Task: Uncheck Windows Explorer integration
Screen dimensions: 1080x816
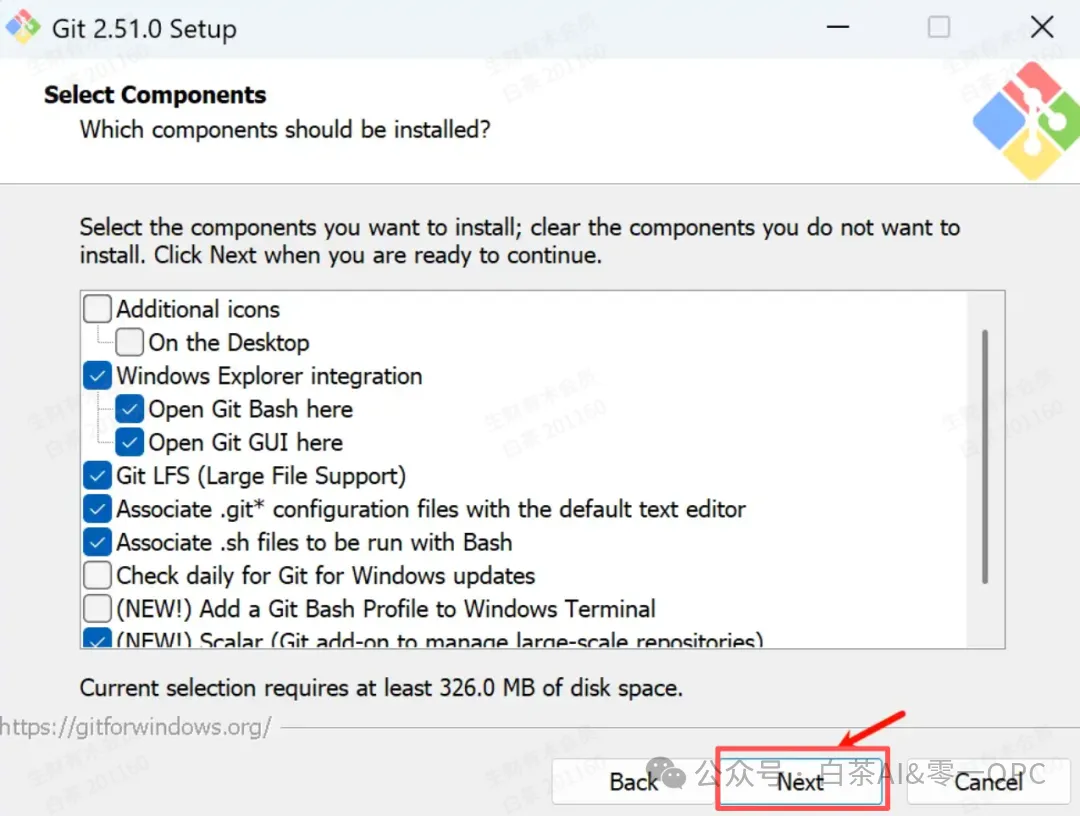Action: click(x=97, y=375)
